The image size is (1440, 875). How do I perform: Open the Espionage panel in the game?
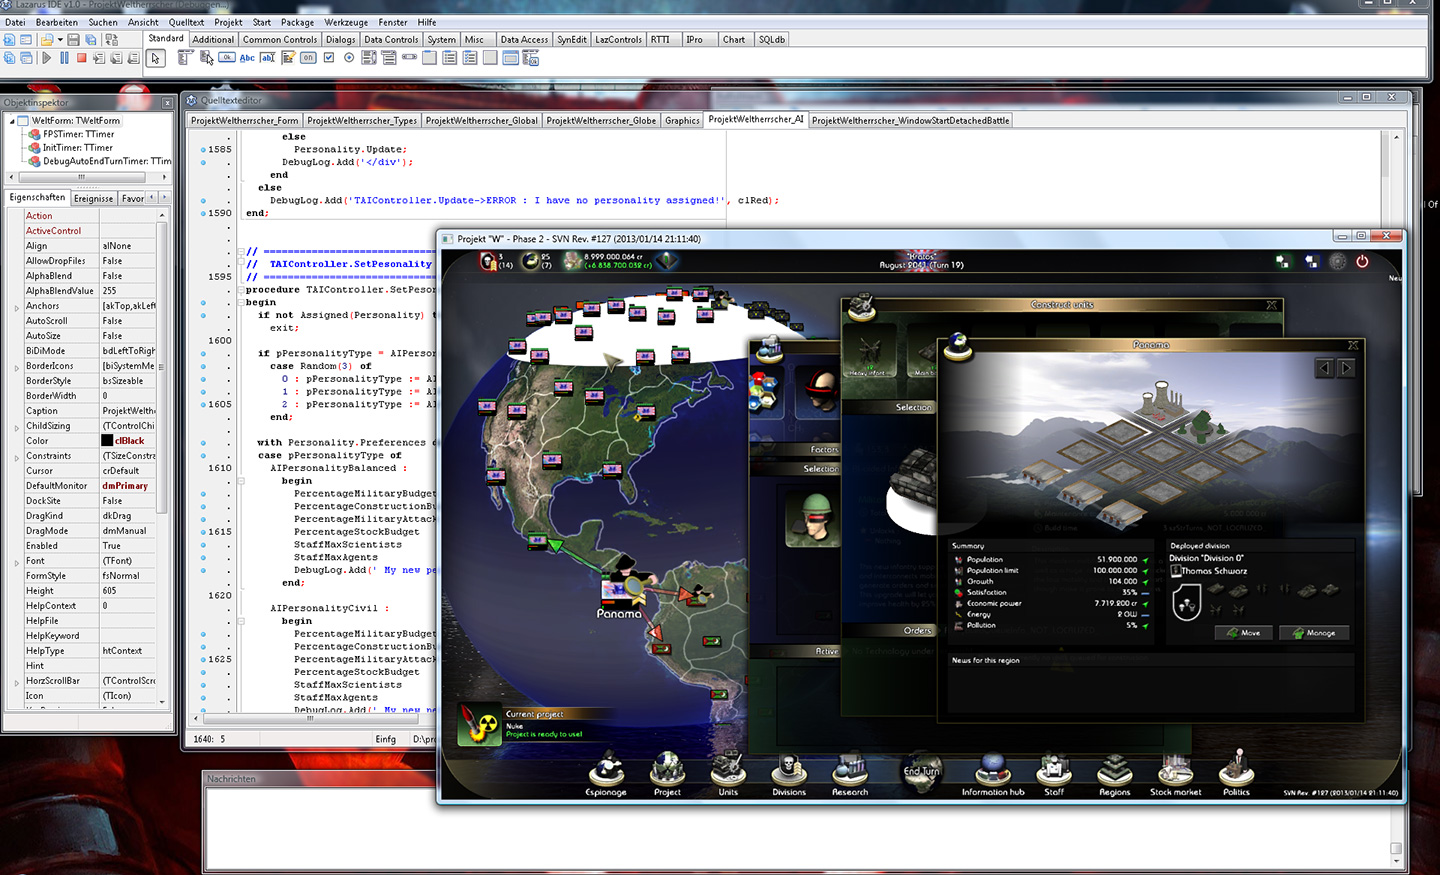pos(606,772)
